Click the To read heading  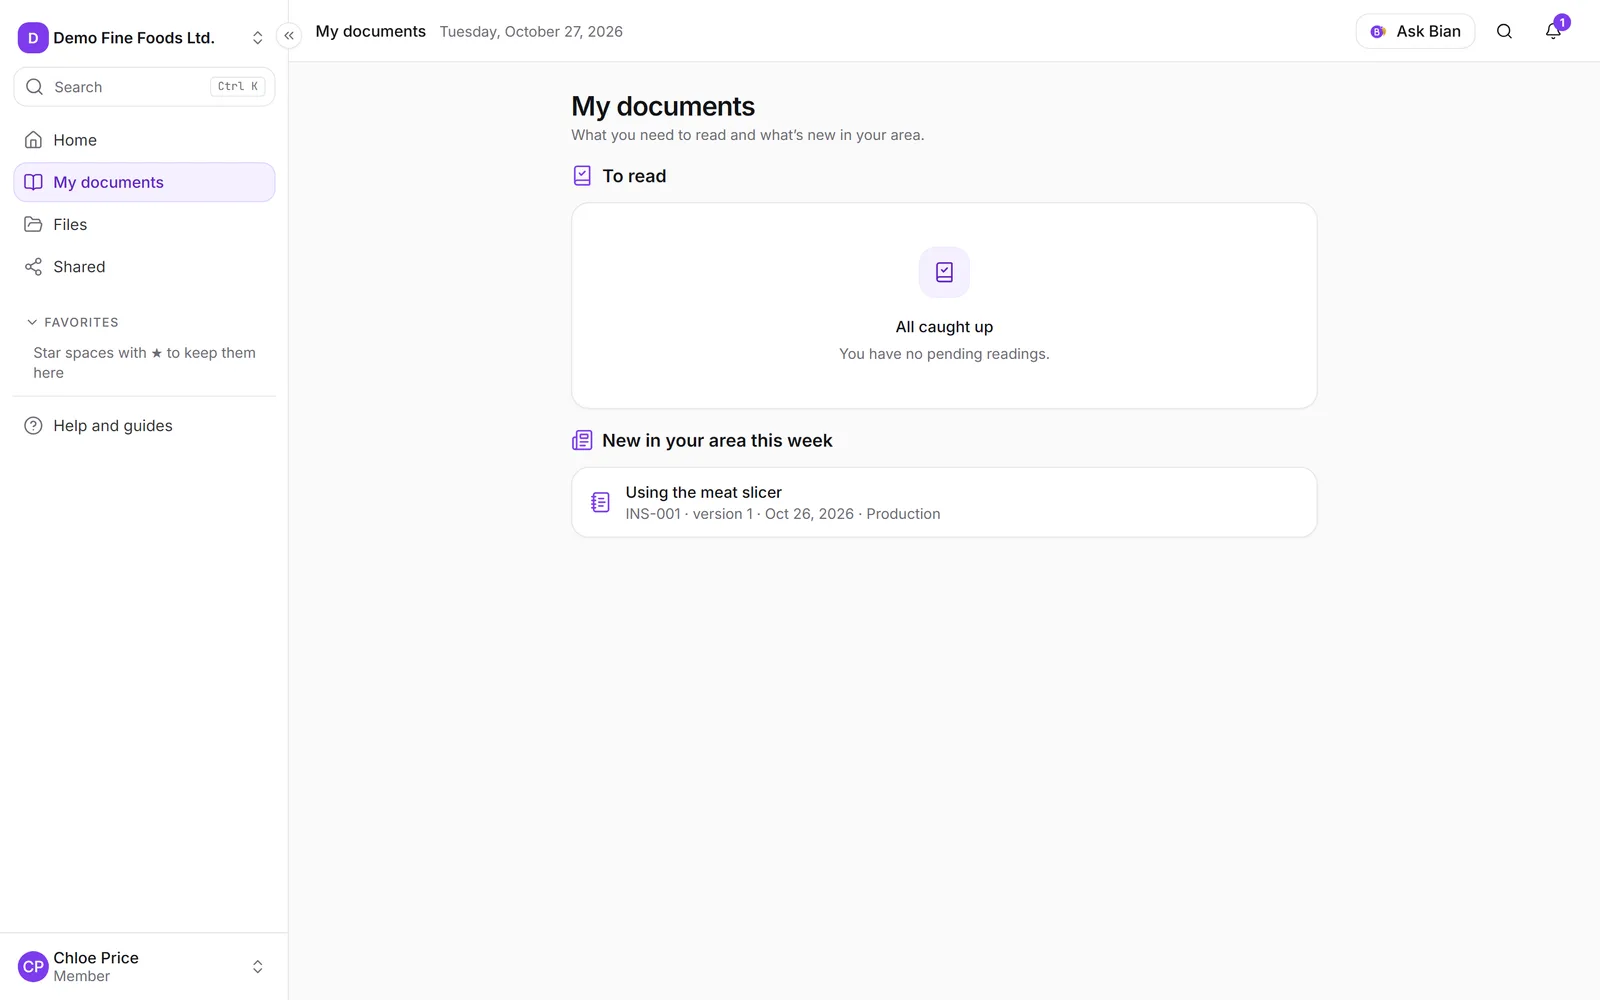(634, 176)
